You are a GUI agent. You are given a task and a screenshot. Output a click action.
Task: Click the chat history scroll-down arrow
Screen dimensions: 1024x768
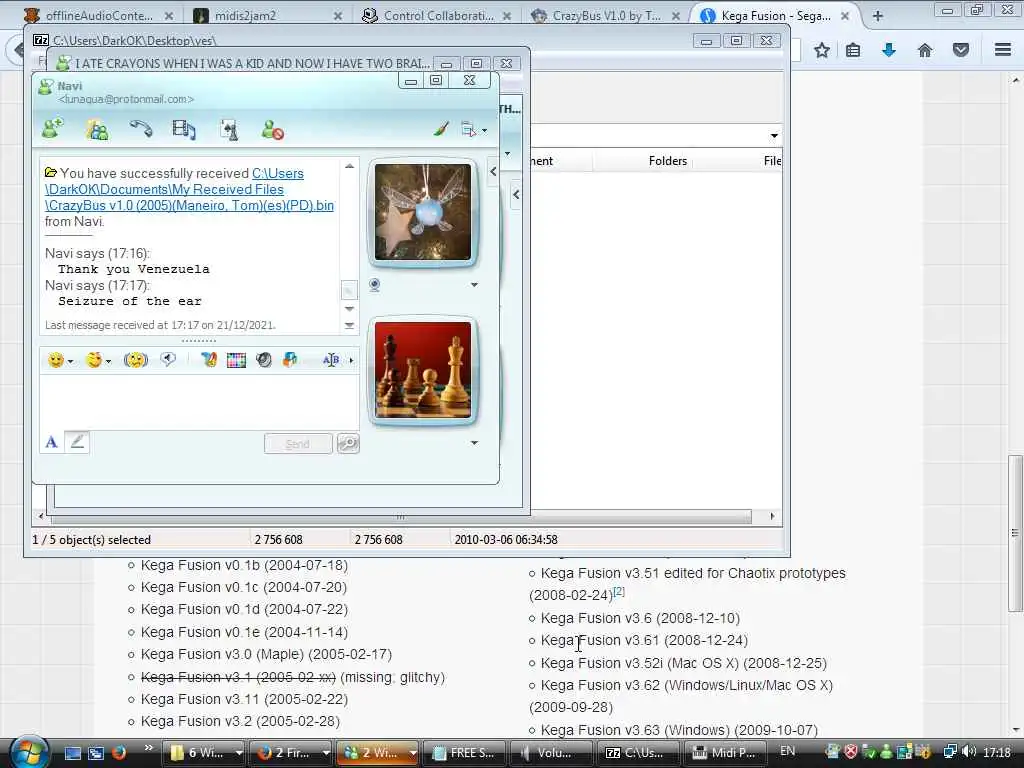[x=349, y=309]
